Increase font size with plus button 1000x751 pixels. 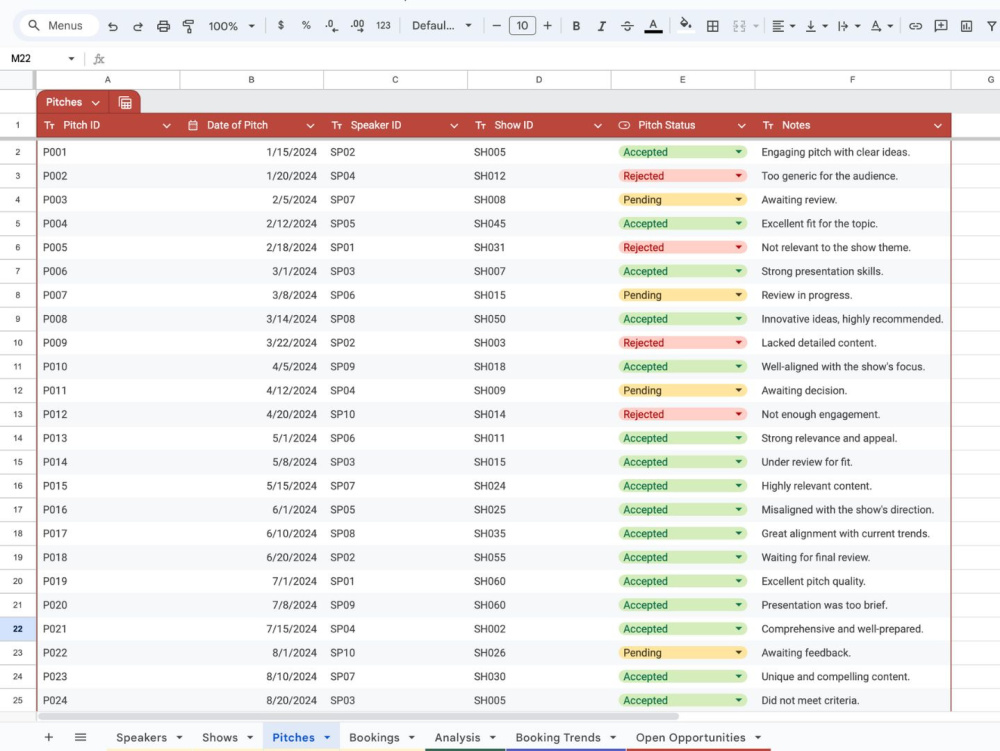coord(547,26)
